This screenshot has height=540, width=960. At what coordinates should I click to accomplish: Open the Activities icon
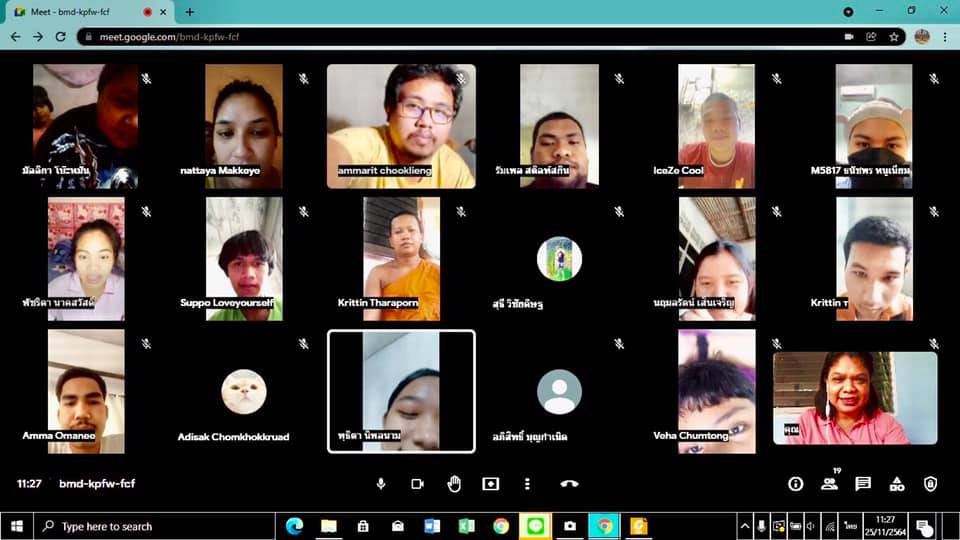coord(897,484)
